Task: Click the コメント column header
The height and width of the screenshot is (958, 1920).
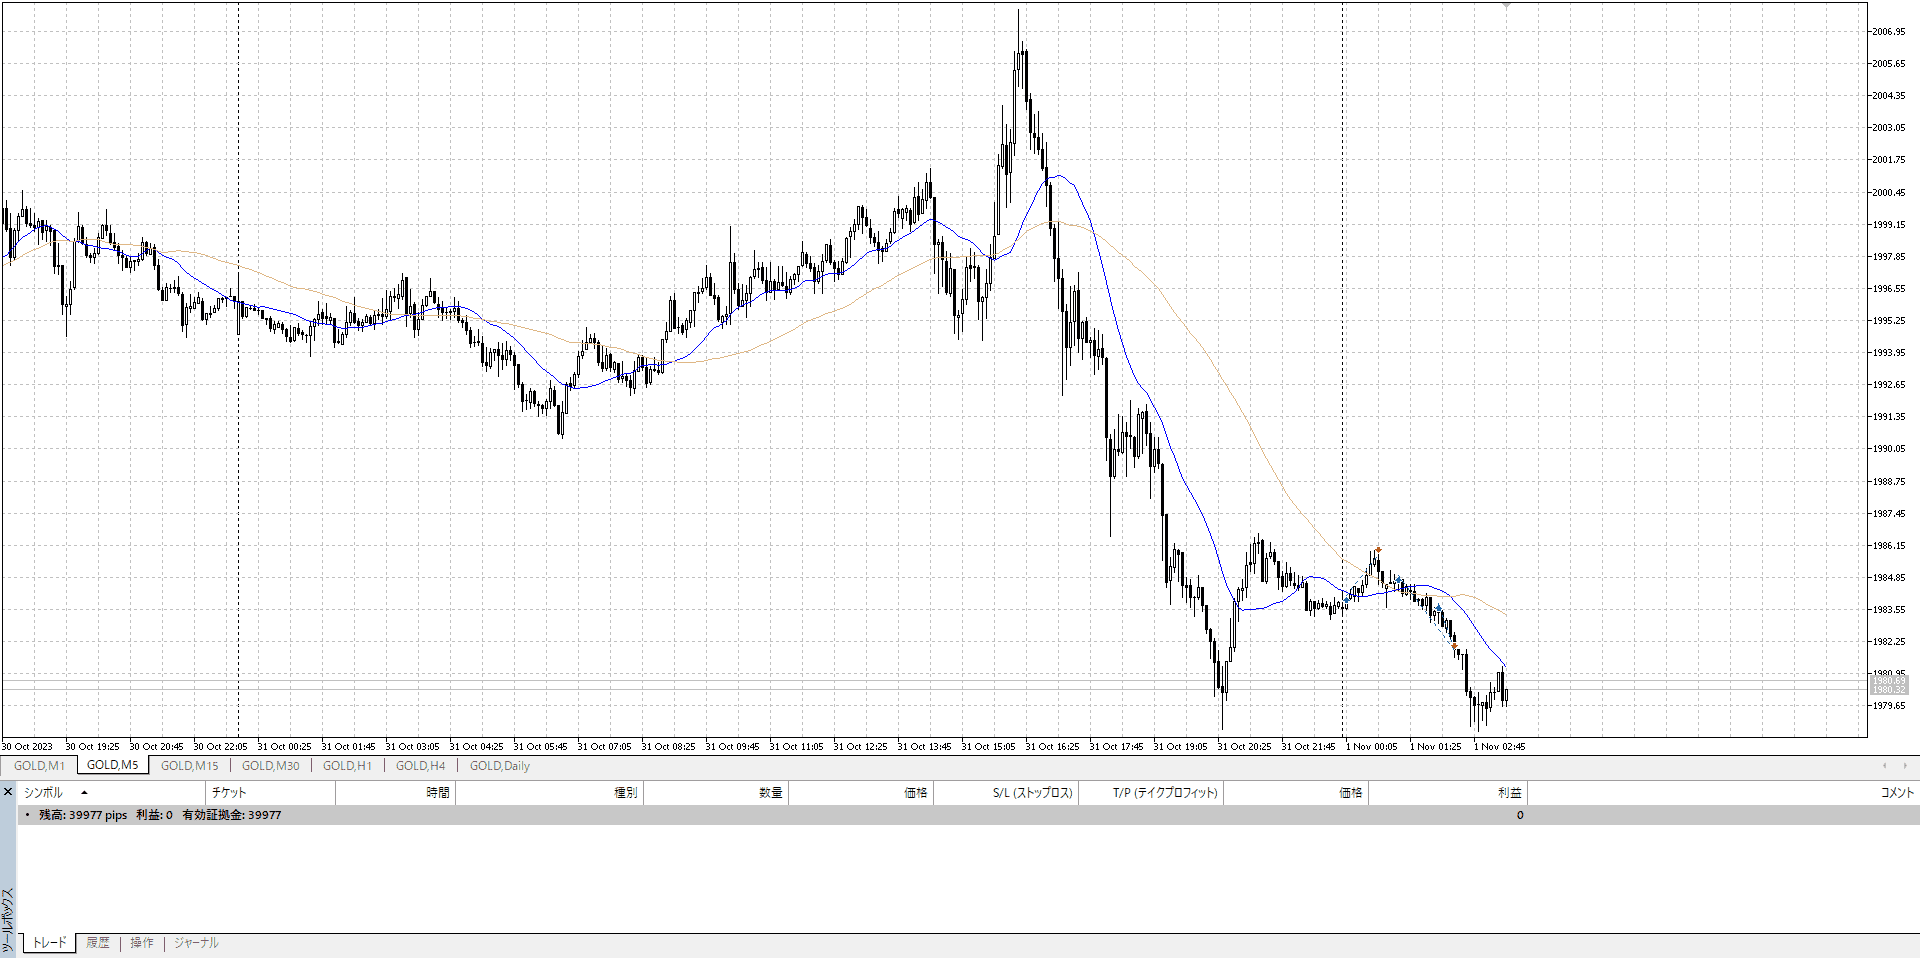Action: point(1896,793)
